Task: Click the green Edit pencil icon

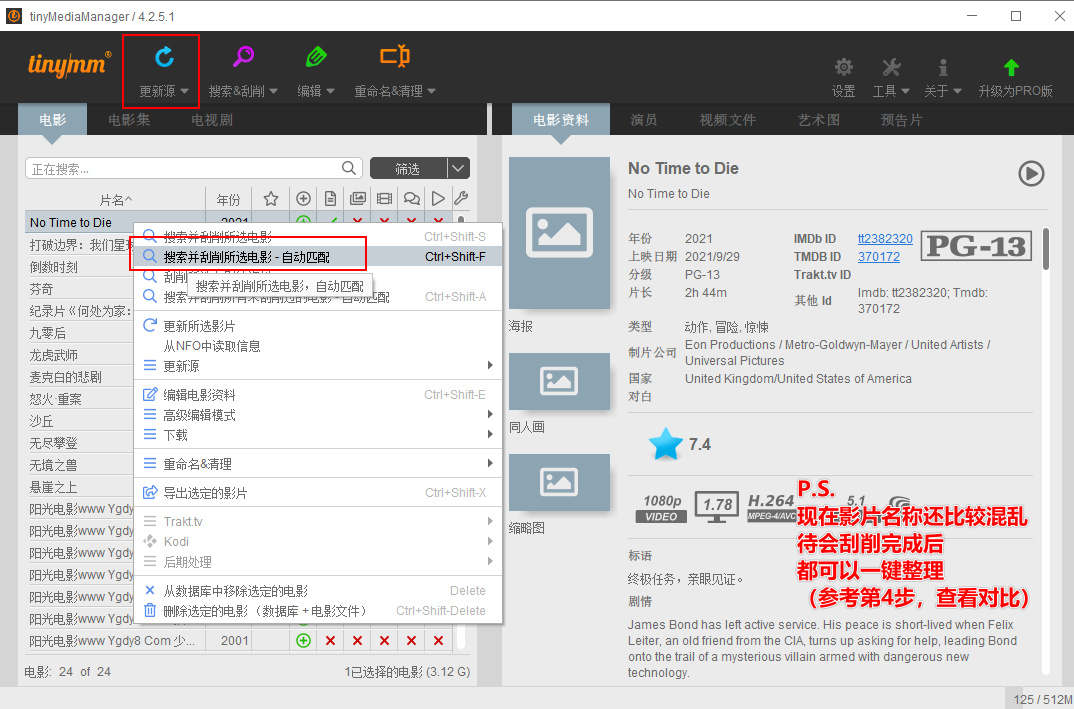Action: [x=316, y=58]
